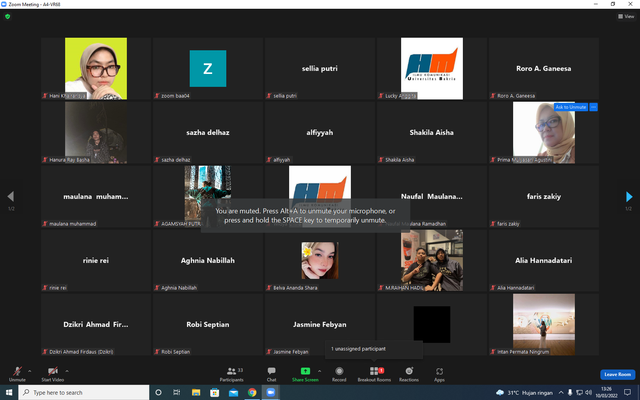Select Hanura Ray Basha tile

[96, 133]
